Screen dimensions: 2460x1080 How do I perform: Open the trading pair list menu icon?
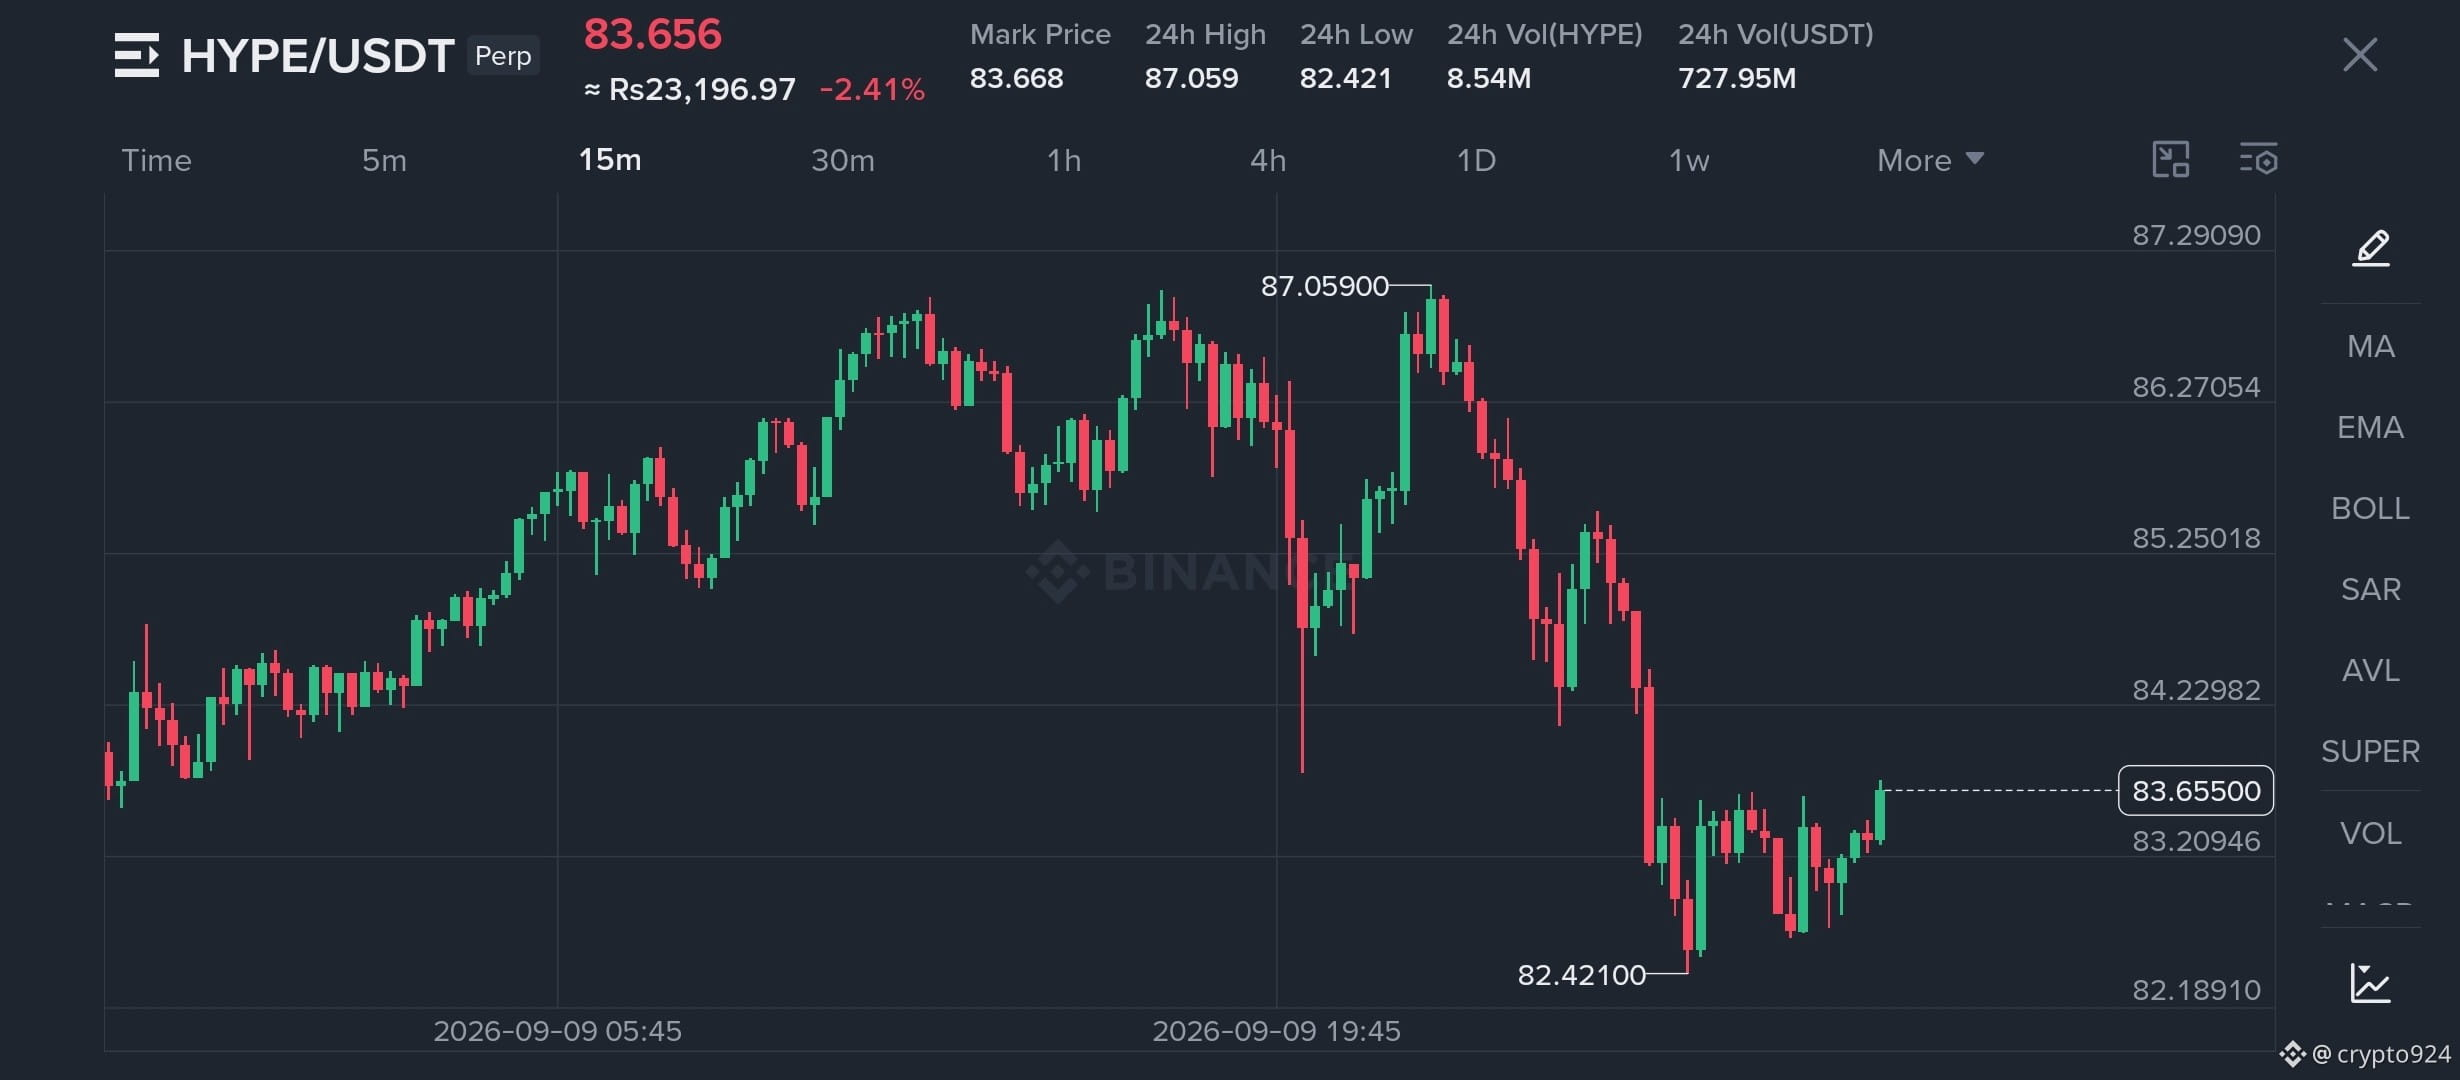coord(137,55)
